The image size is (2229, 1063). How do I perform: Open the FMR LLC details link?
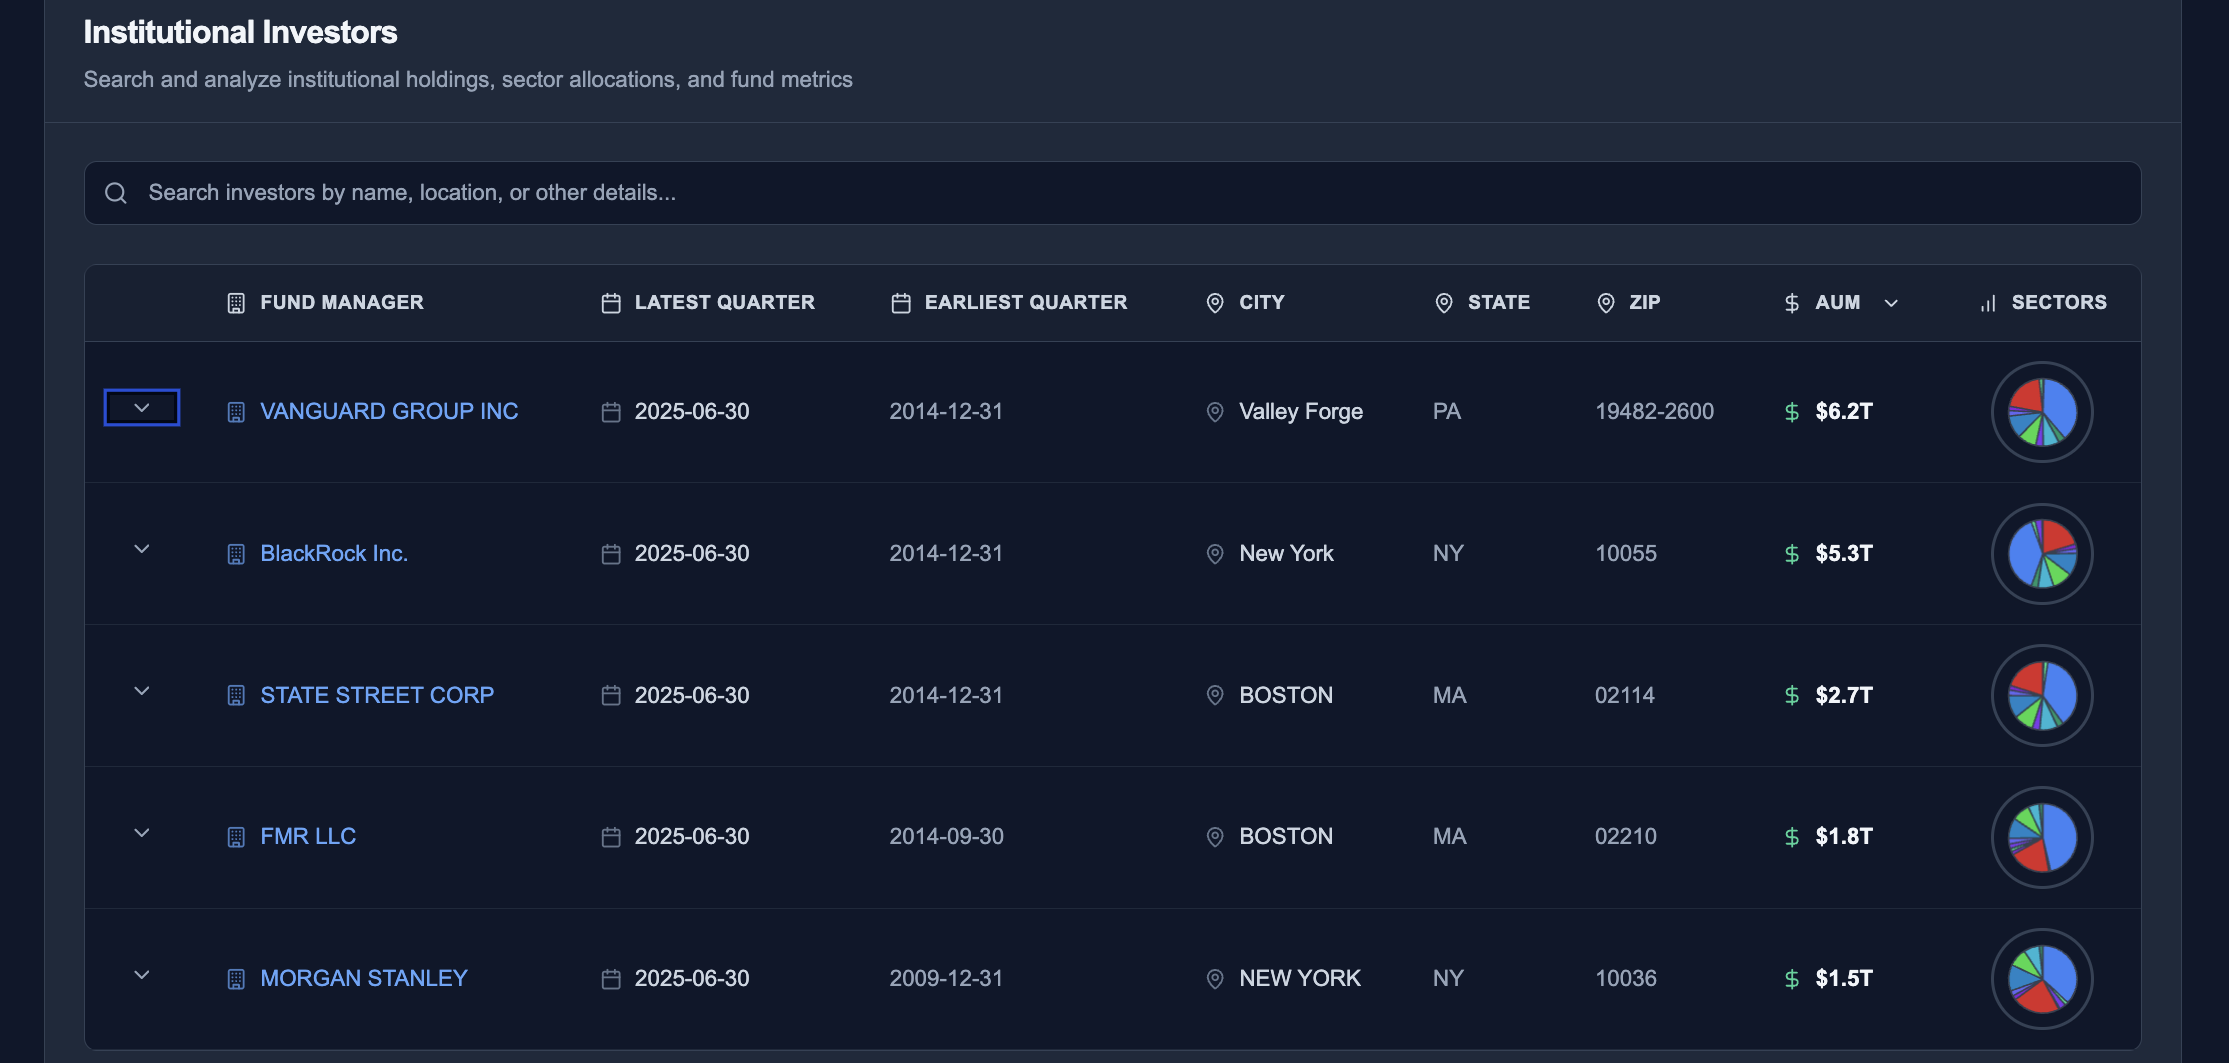(307, 836)
